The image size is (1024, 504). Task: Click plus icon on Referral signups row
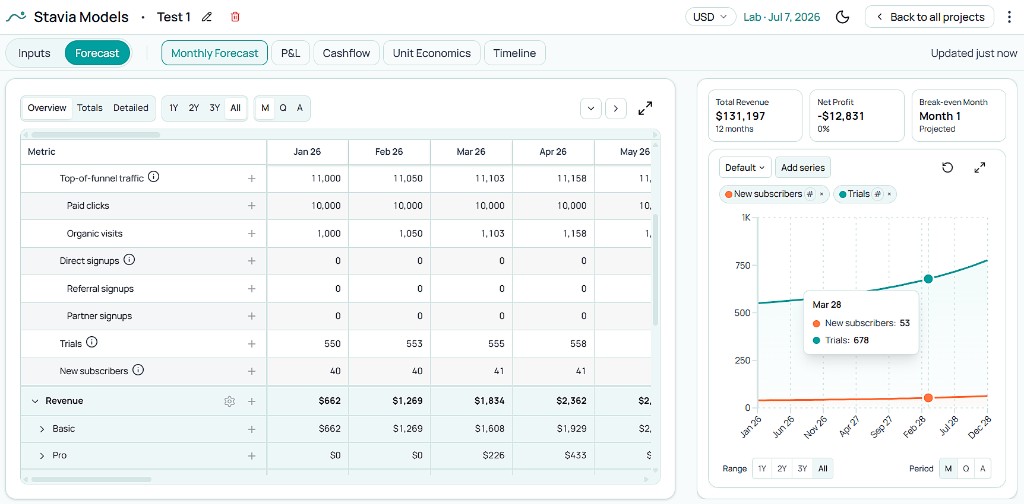click(251, 289)
